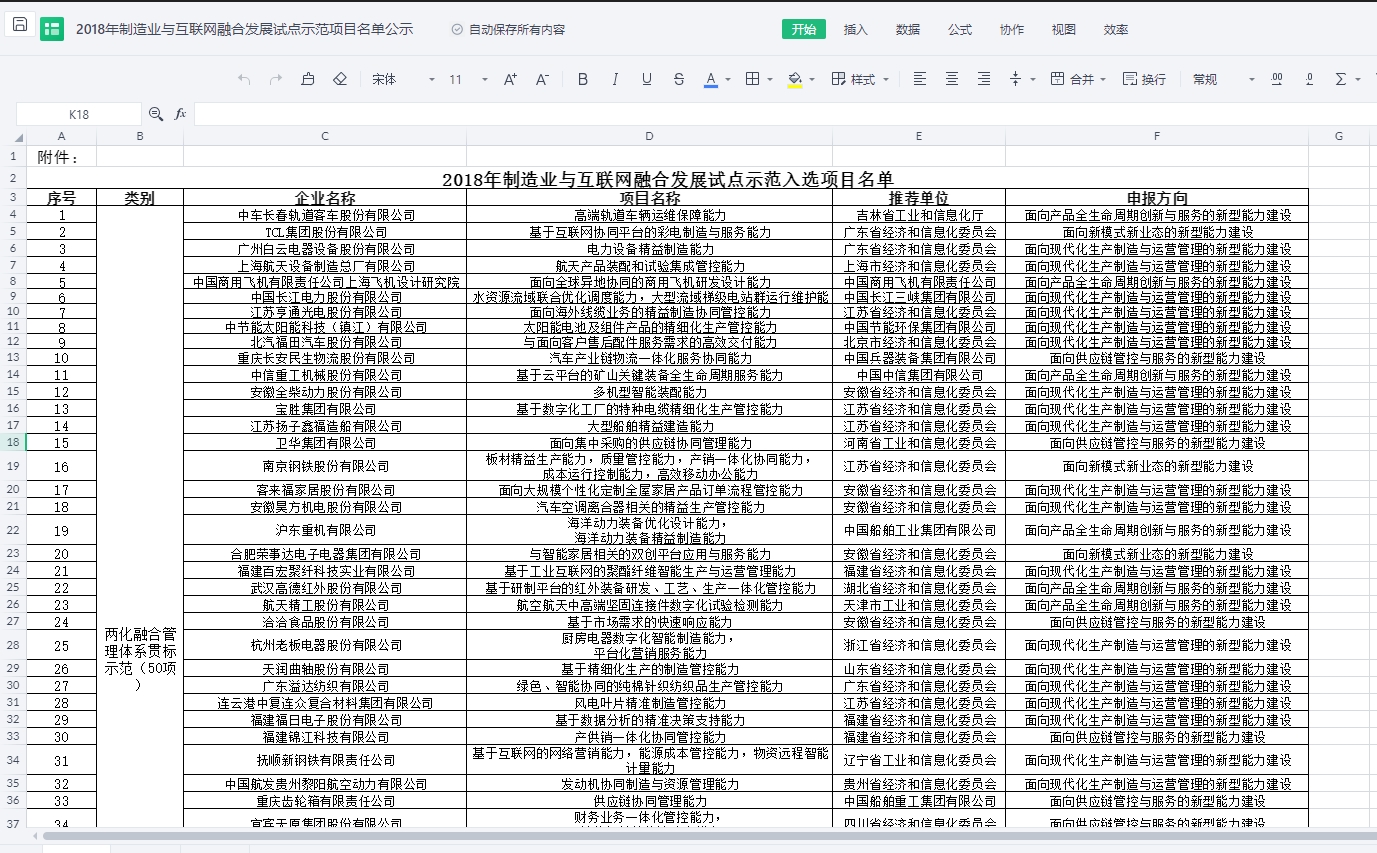
Task: Decrease decimal places
Action: click(1309, 79)
